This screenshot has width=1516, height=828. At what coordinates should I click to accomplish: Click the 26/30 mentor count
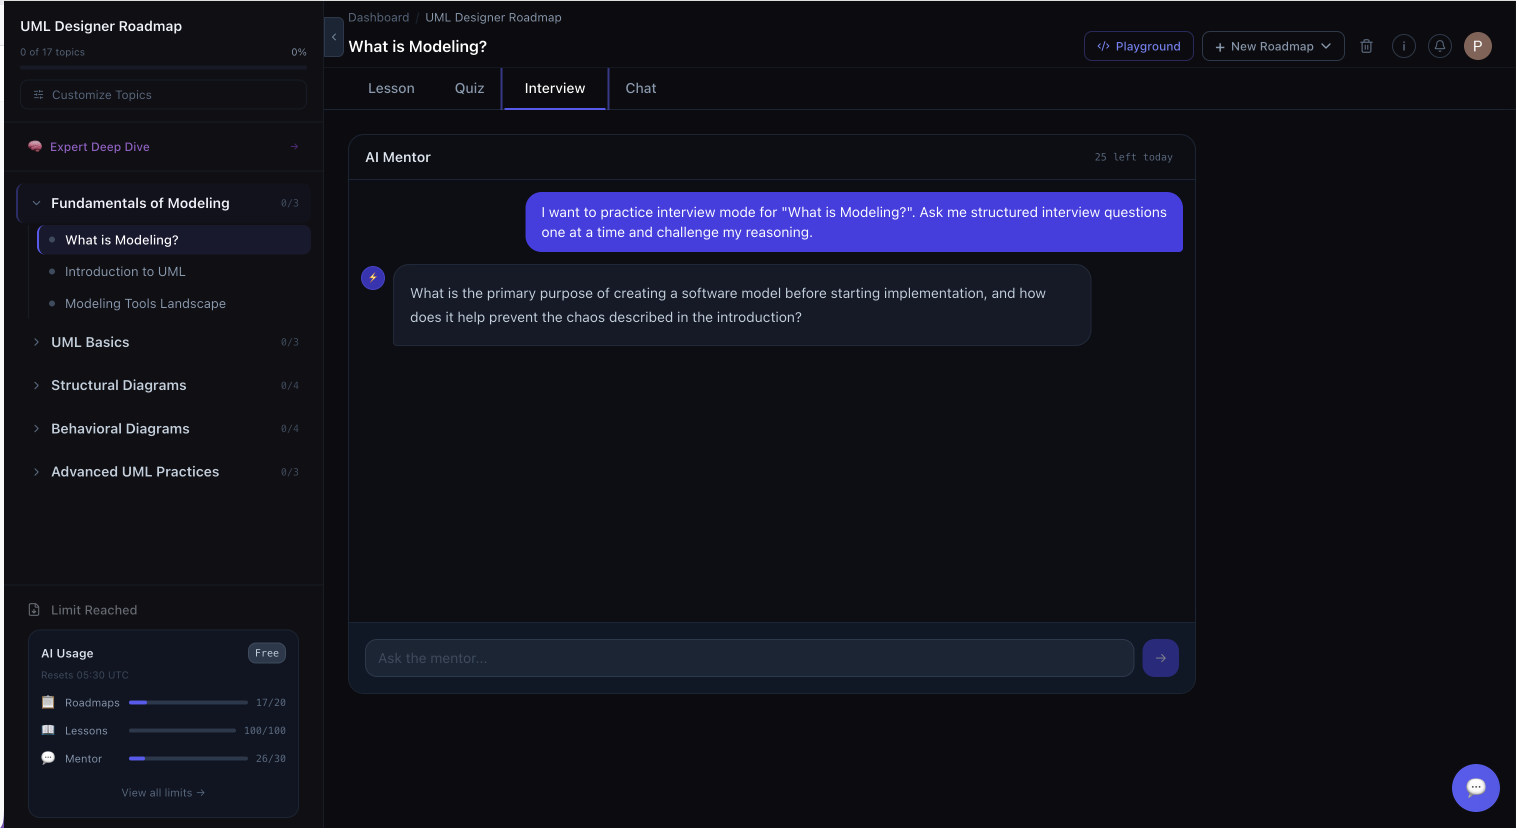pyautogui.click(x=271, y=759)
